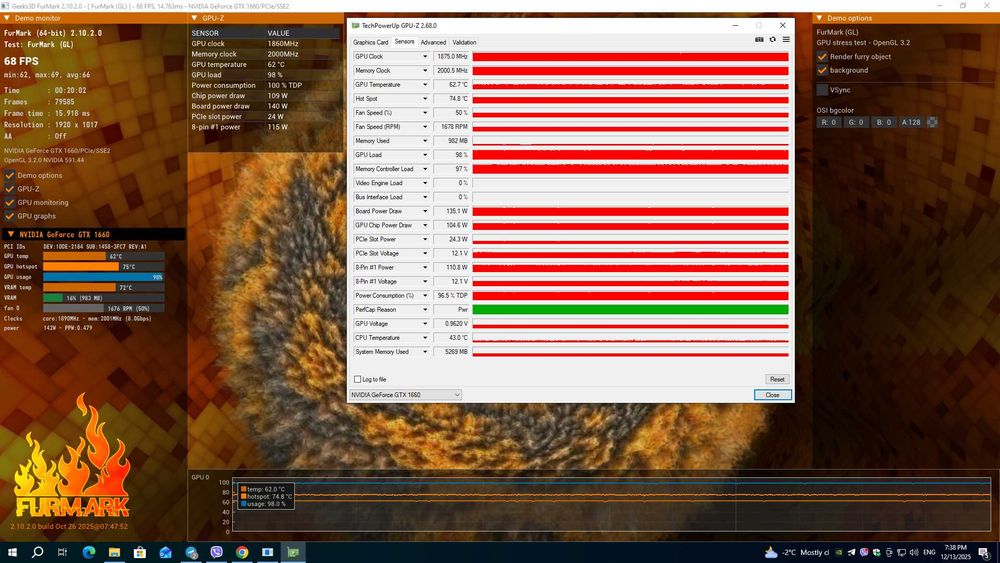Open the GPU-Z hamburger menu icon
The image size is (1000, 563).
(x=786, y=40)
